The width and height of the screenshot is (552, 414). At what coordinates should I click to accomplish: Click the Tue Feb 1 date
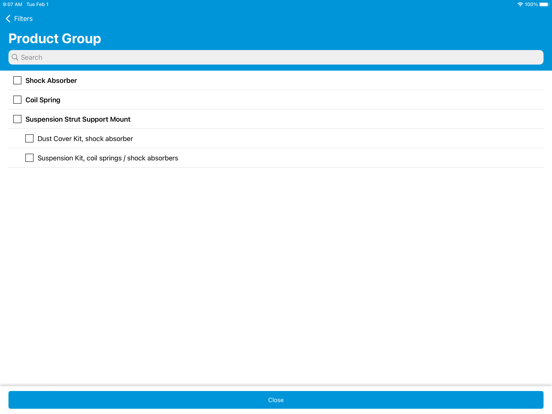(37, 4)
